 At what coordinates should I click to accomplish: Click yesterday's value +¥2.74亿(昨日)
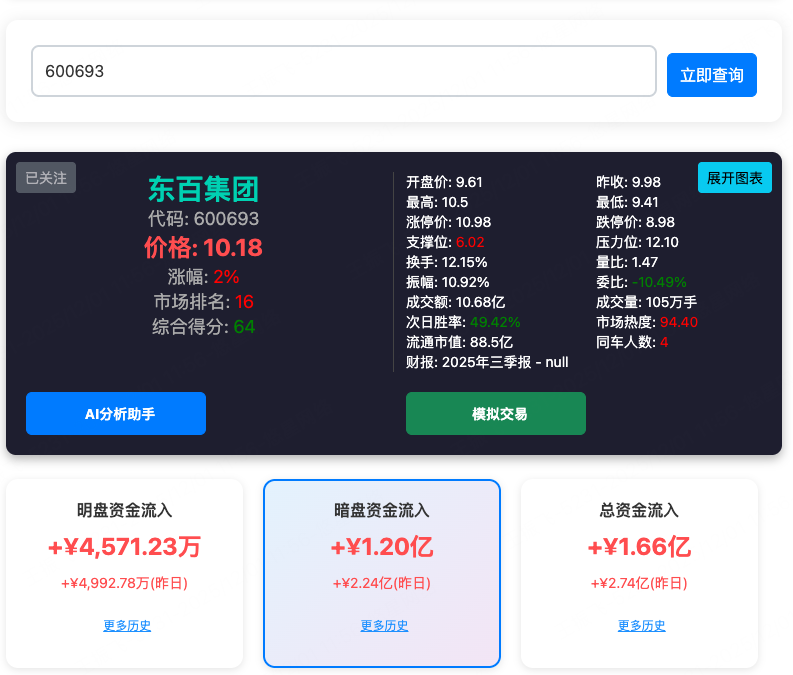(639, 583)
